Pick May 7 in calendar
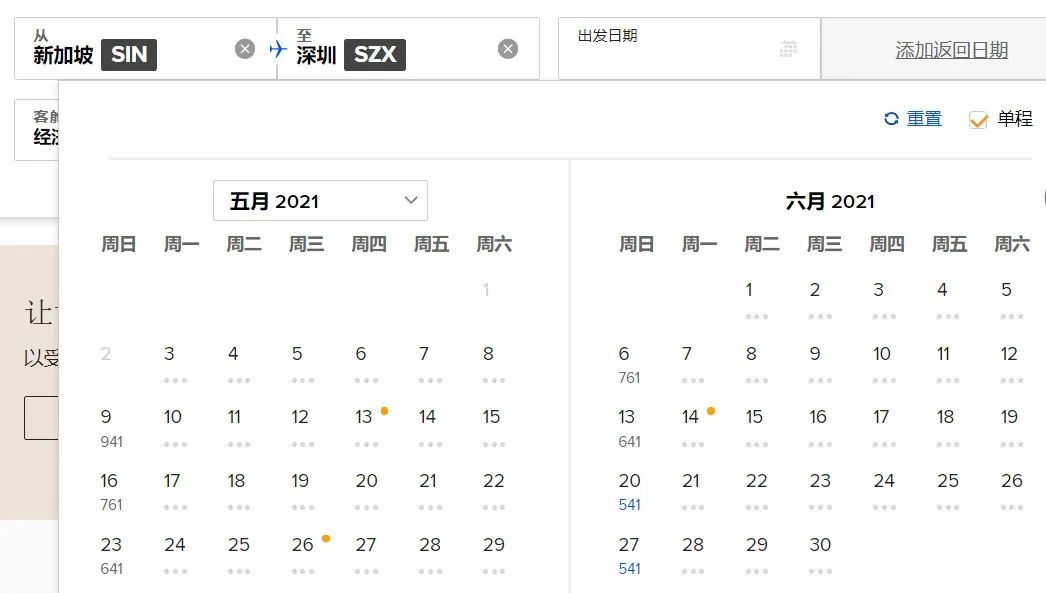Image resolution: width=1046 pixels, height=593 pixels. pos(430,364)
